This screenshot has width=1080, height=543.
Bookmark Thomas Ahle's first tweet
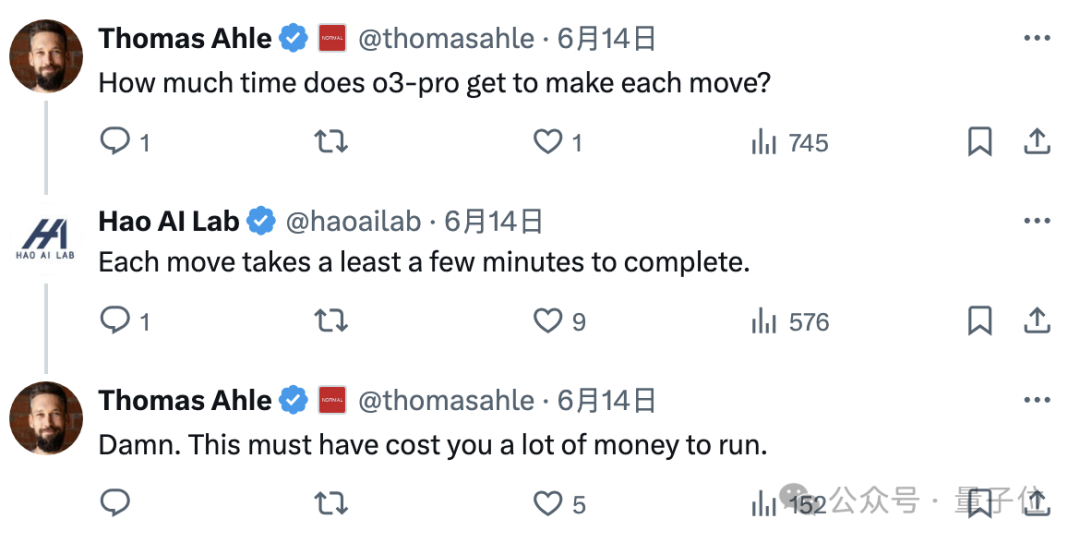980,143
